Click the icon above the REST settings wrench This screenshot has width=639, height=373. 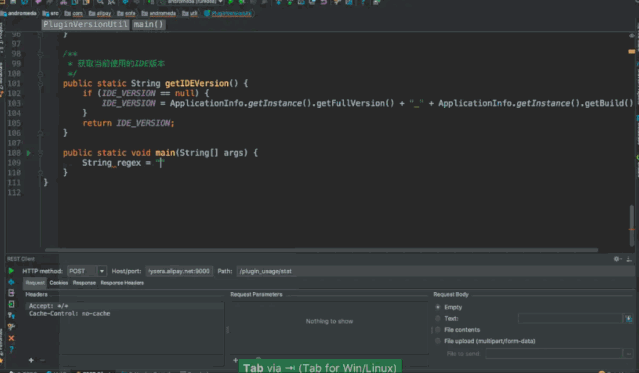pyautogui.click(x=11, y=316)
